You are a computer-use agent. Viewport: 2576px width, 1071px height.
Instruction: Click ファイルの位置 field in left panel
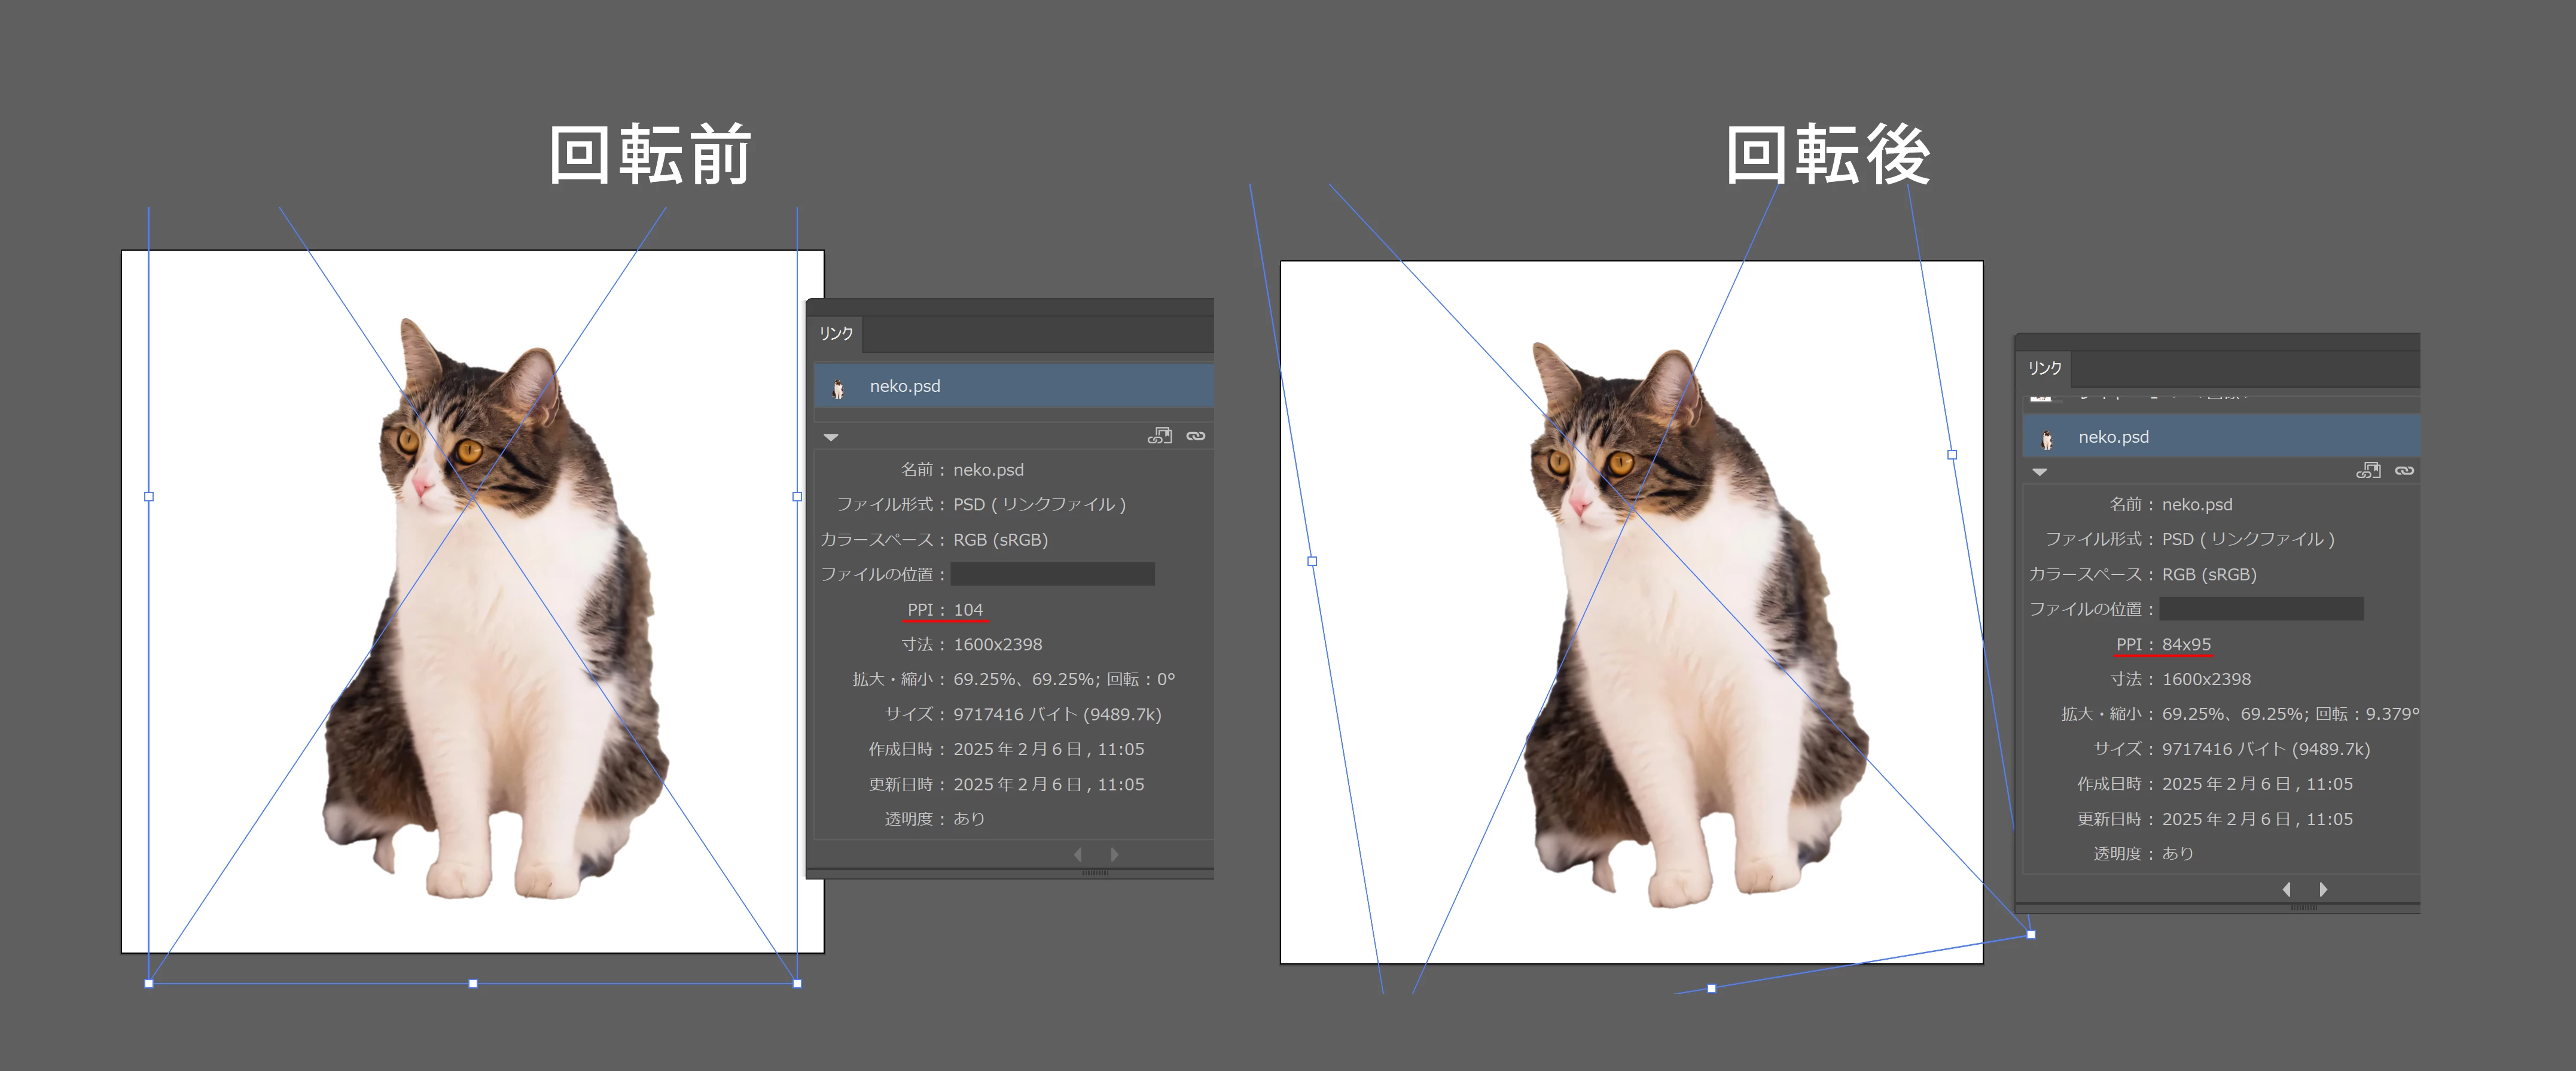(x=1052, y=574)
